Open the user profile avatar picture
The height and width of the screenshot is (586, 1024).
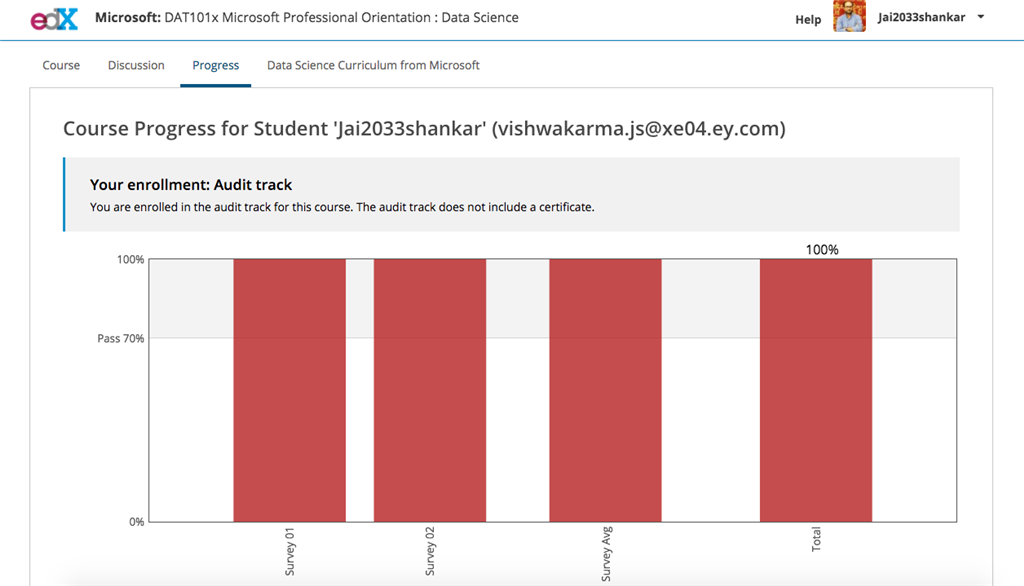(849, 16)
